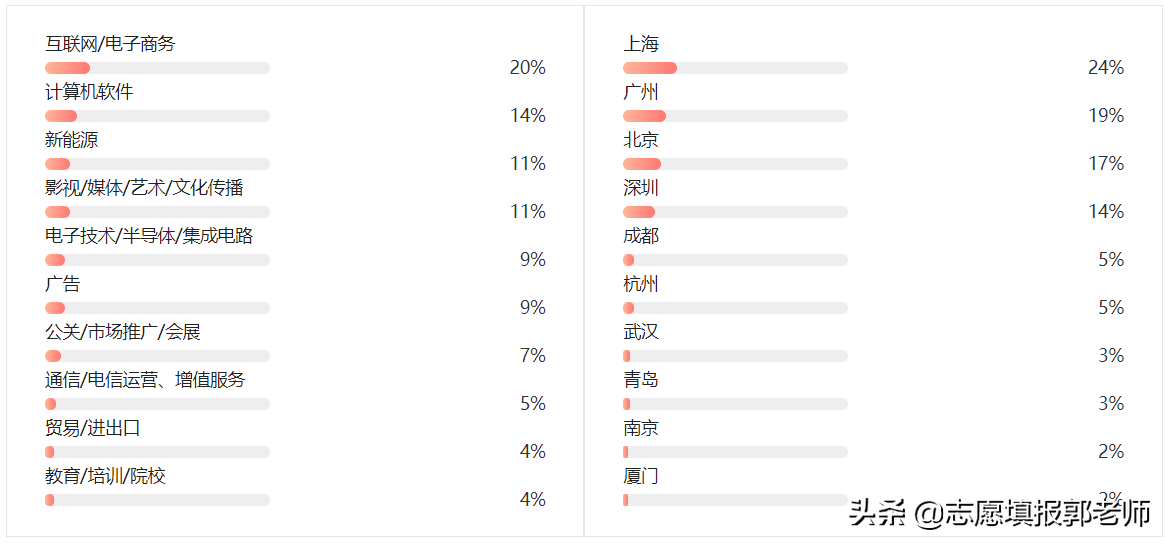This screenshot has height=544, width=1167.
Task: Click the 贸易/进出口 progress bar
Action: 157,452
